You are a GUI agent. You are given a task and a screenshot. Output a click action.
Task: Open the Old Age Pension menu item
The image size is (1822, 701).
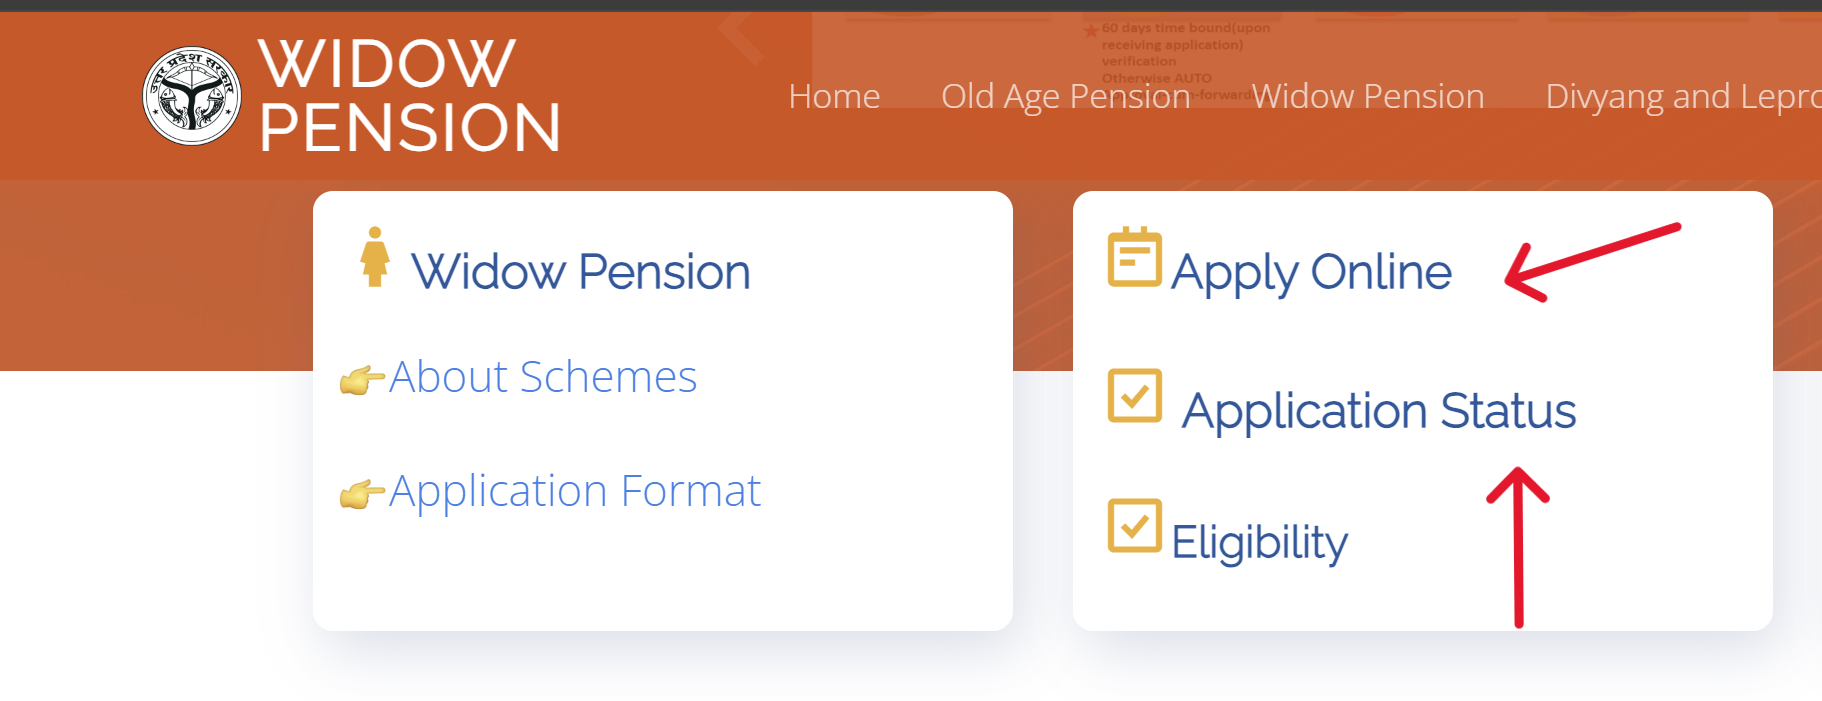coord(1064,96)
